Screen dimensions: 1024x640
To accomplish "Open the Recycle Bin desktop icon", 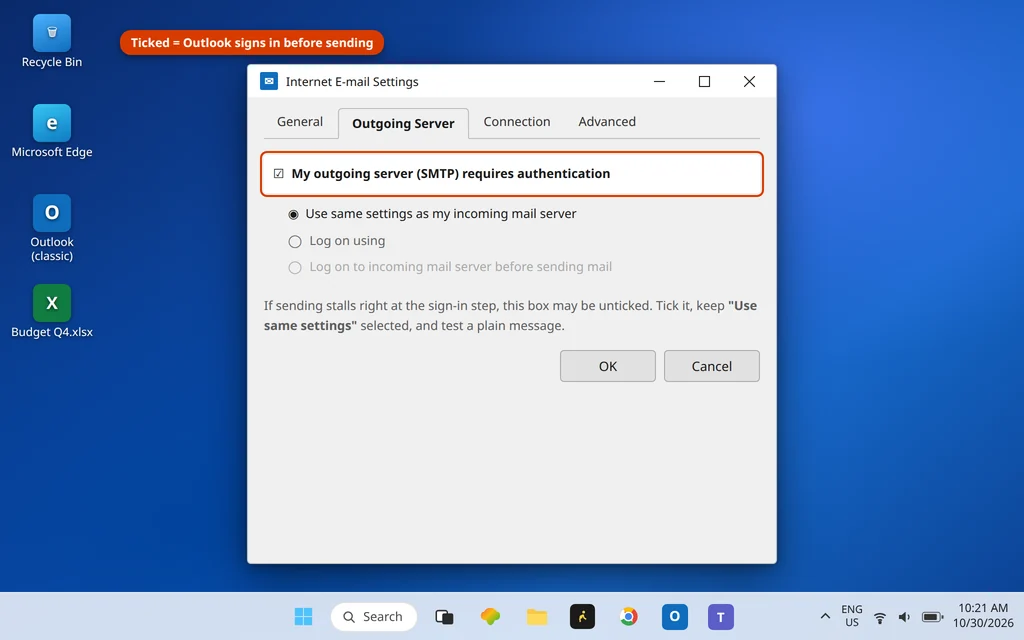I will coord(52,41).
